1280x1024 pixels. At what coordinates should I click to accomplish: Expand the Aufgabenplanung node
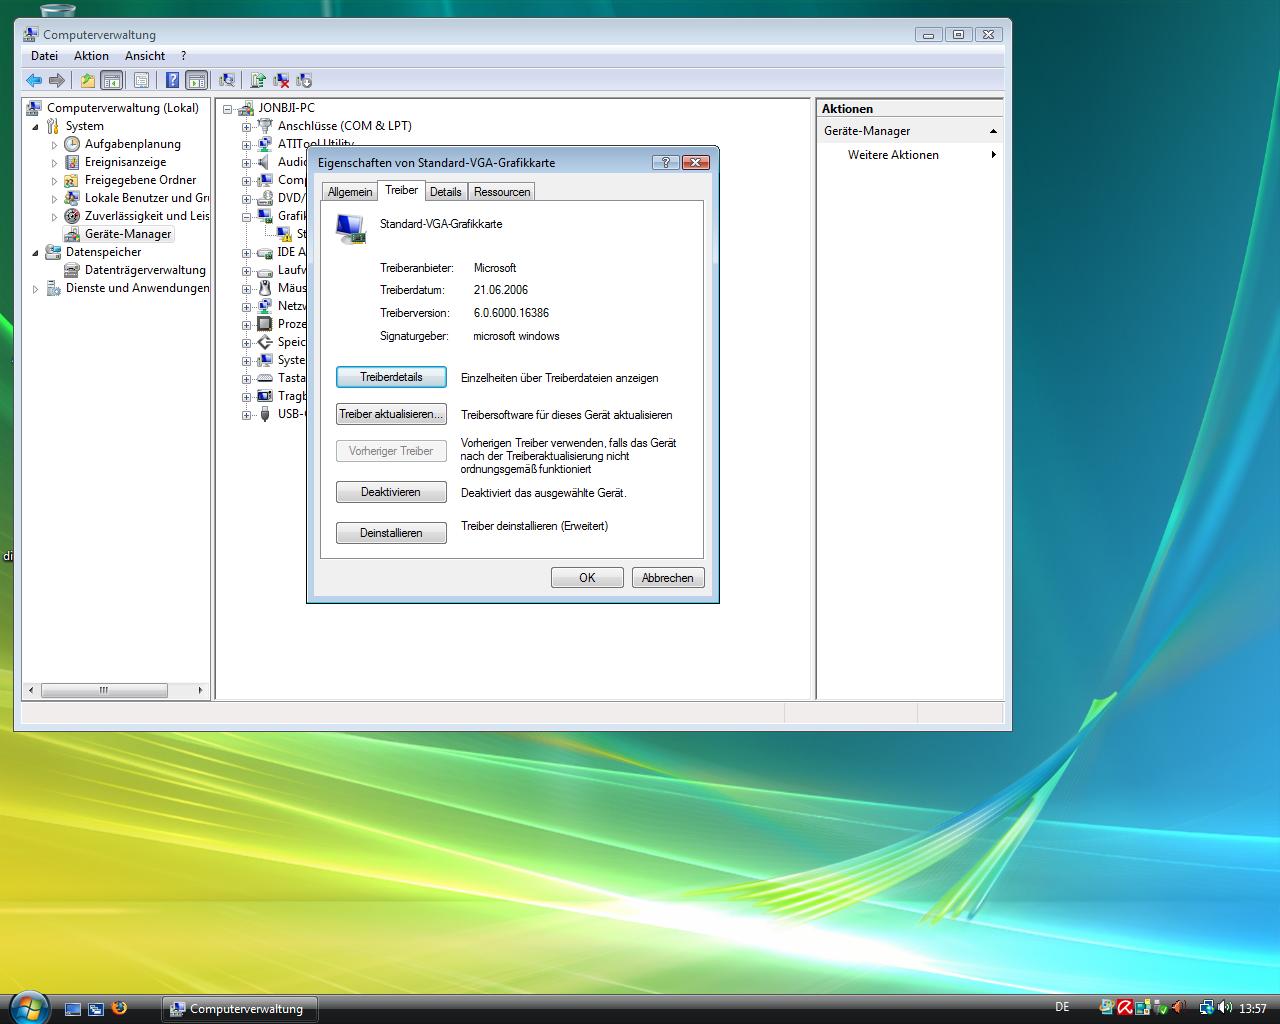click(55, 145)
